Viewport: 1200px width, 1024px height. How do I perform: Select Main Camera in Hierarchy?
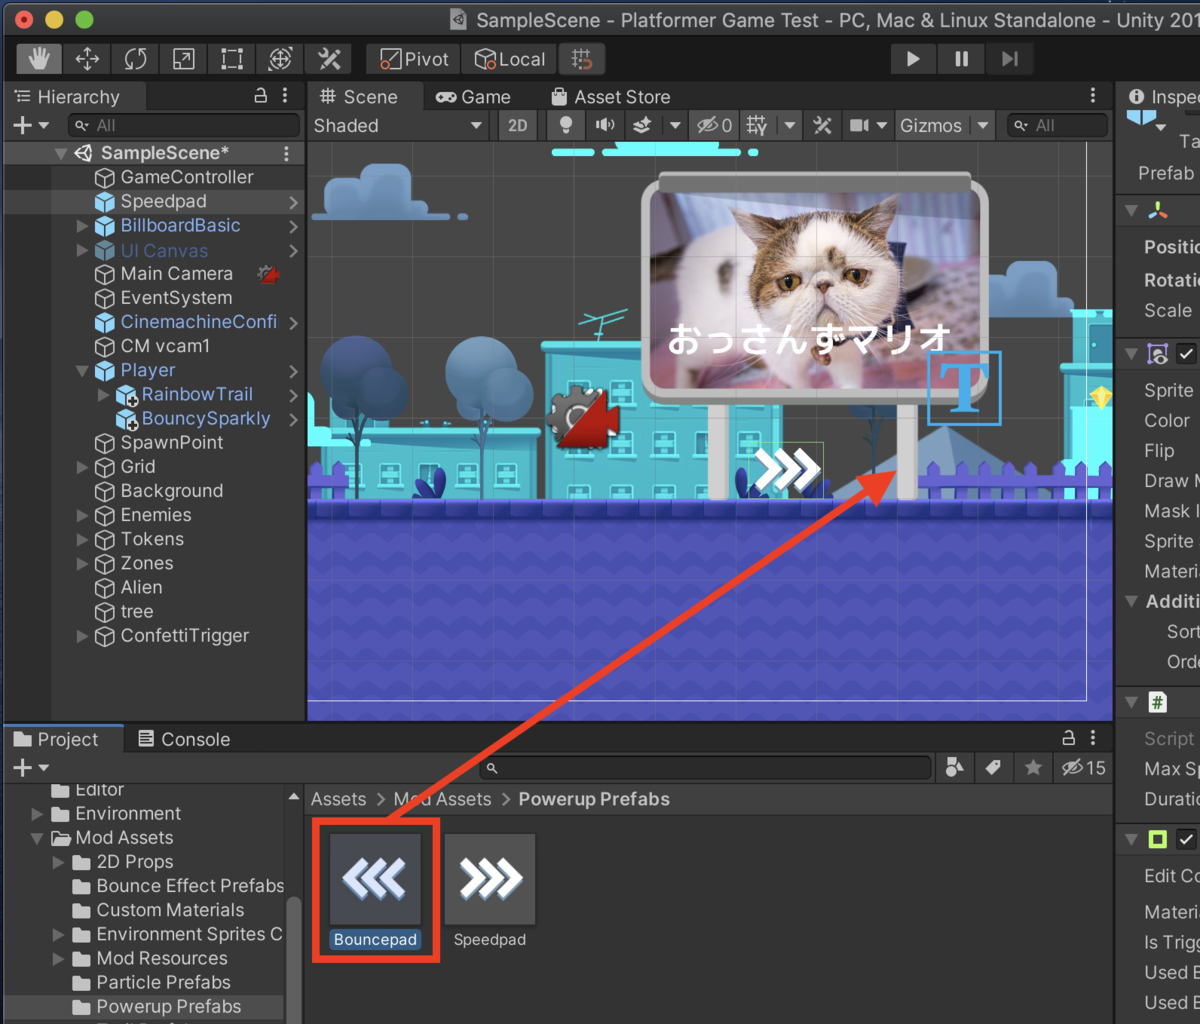click(x=176, y=274)
